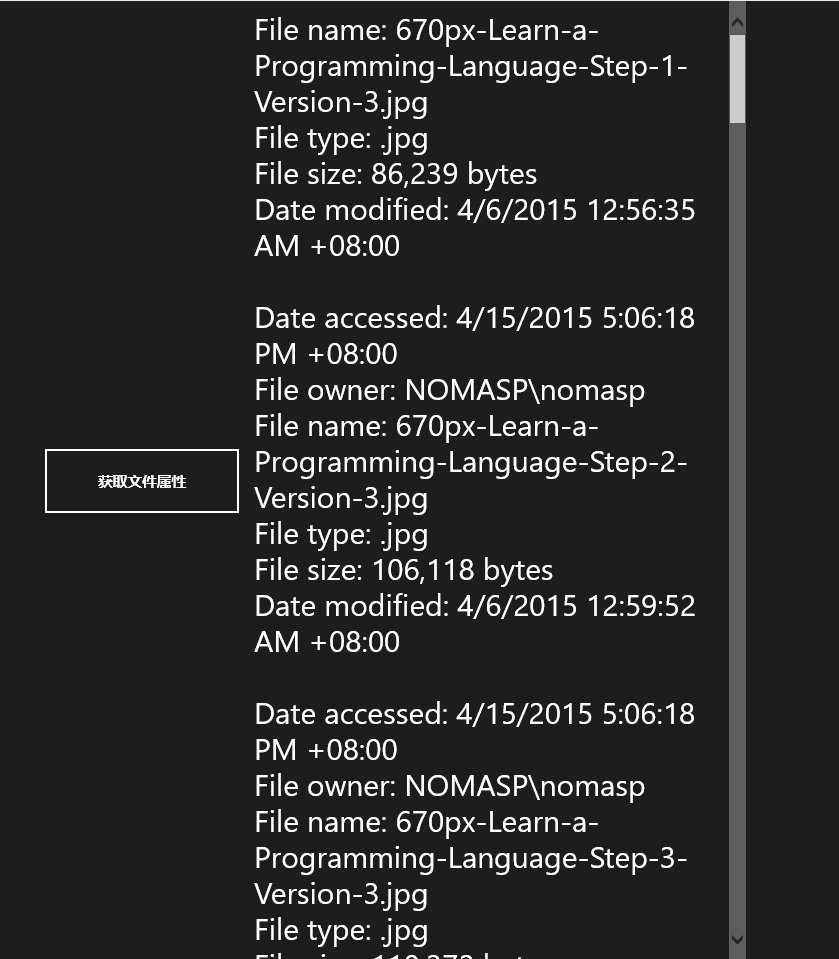This screenshot has width=839, height=959.
Task: Click the text line "Programming-Language-Step-1-"
Action: (x=470, y=66)
